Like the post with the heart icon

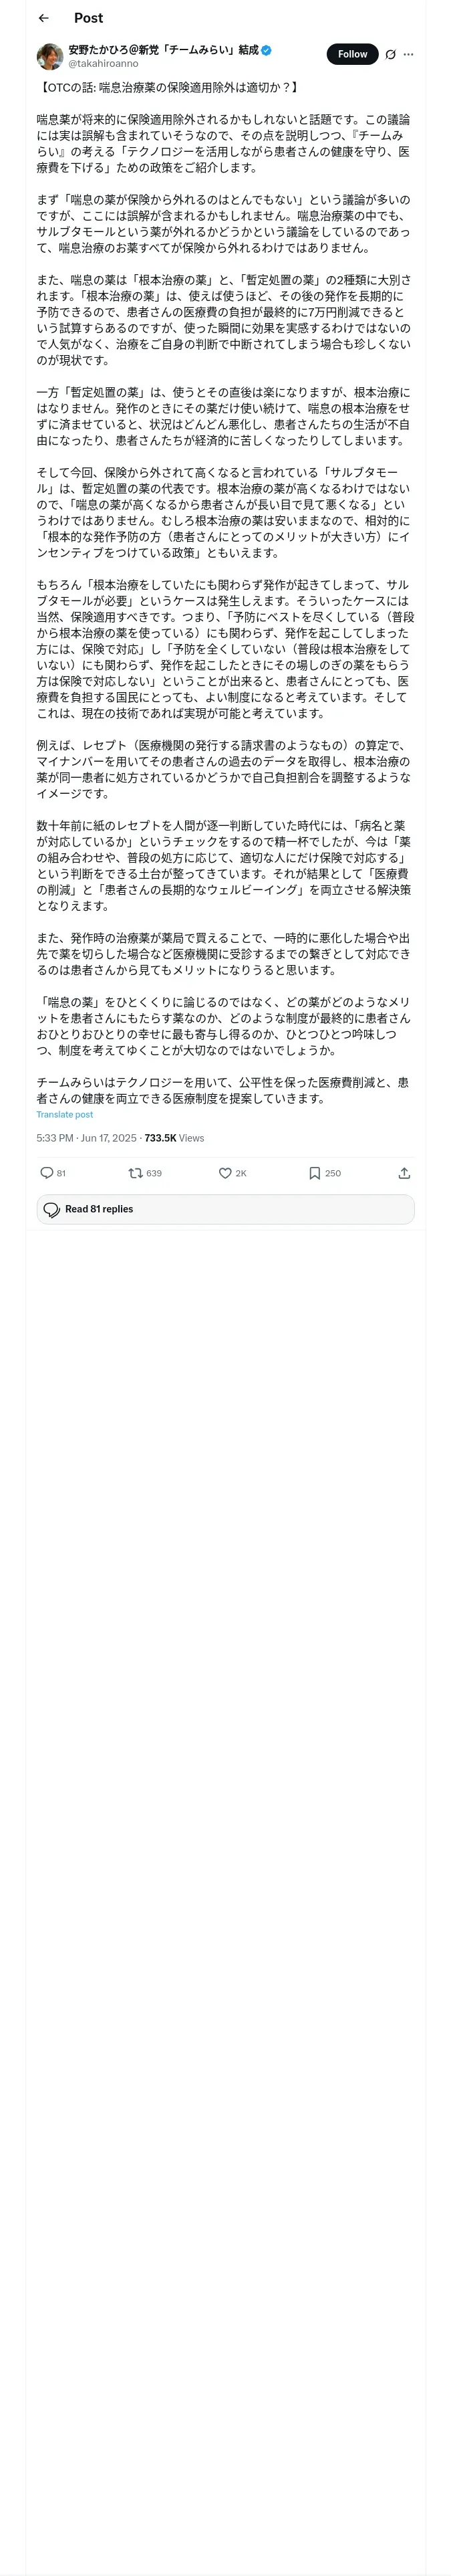[225, 1173]
